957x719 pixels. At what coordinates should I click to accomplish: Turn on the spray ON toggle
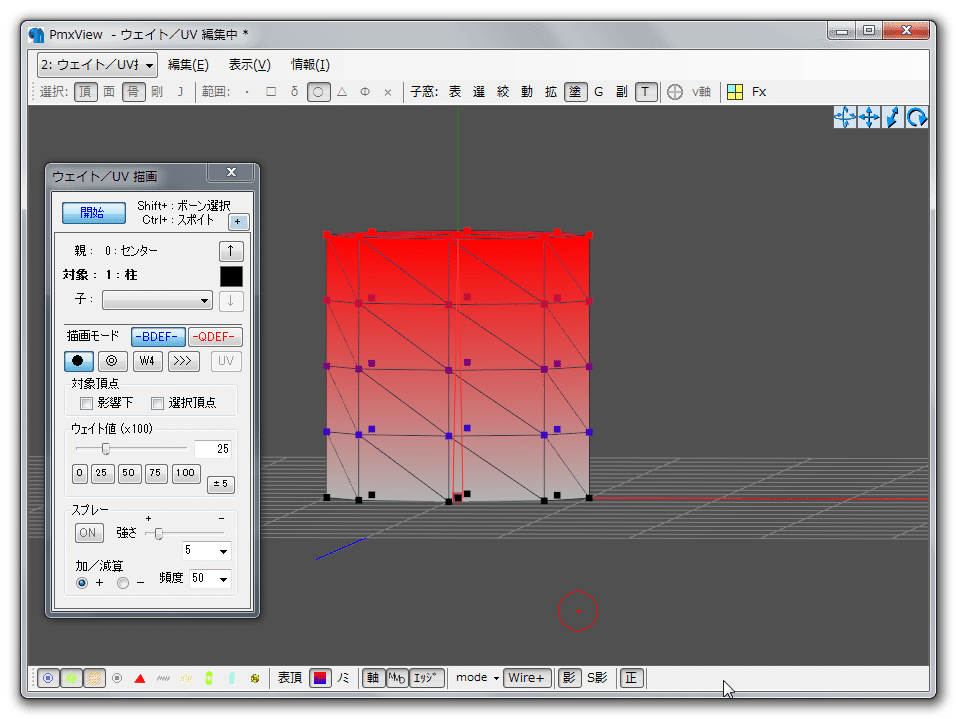(x=88, y=533)
